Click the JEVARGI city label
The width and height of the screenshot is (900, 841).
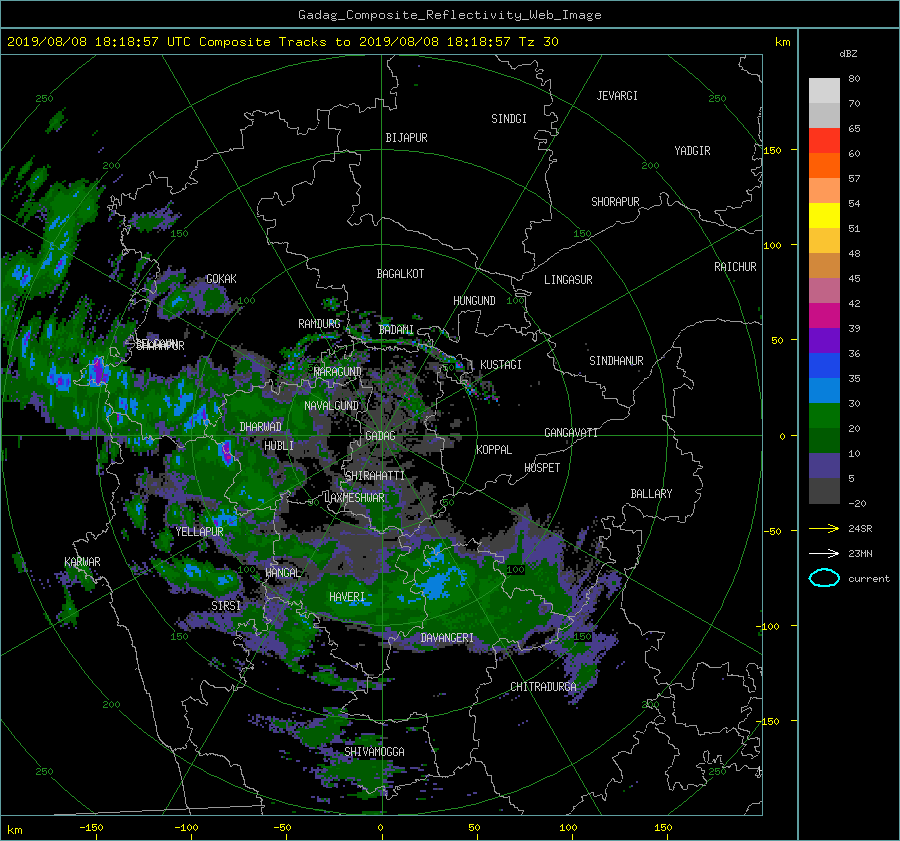(x=617, y=96)
